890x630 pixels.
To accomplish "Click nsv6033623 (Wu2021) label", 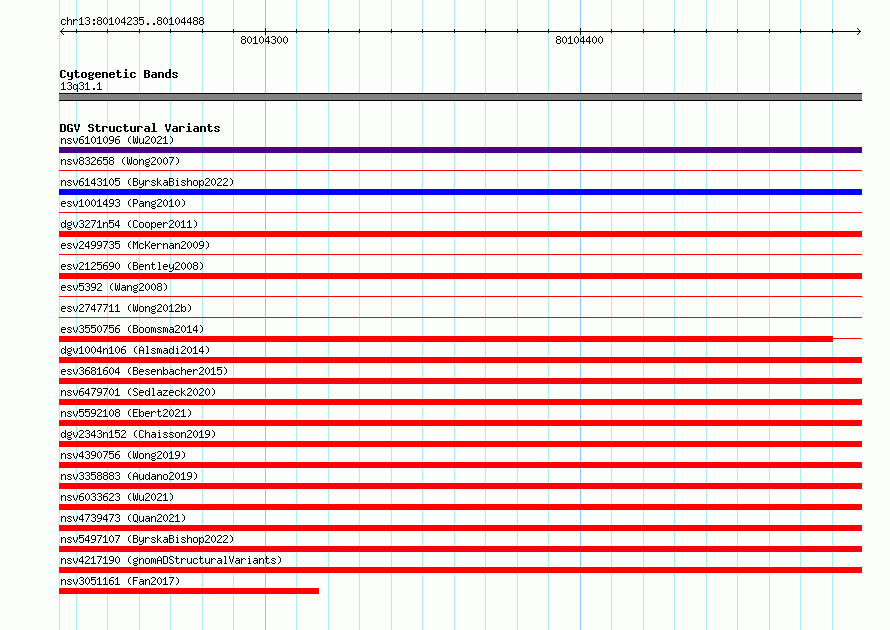I will point(117,497).
